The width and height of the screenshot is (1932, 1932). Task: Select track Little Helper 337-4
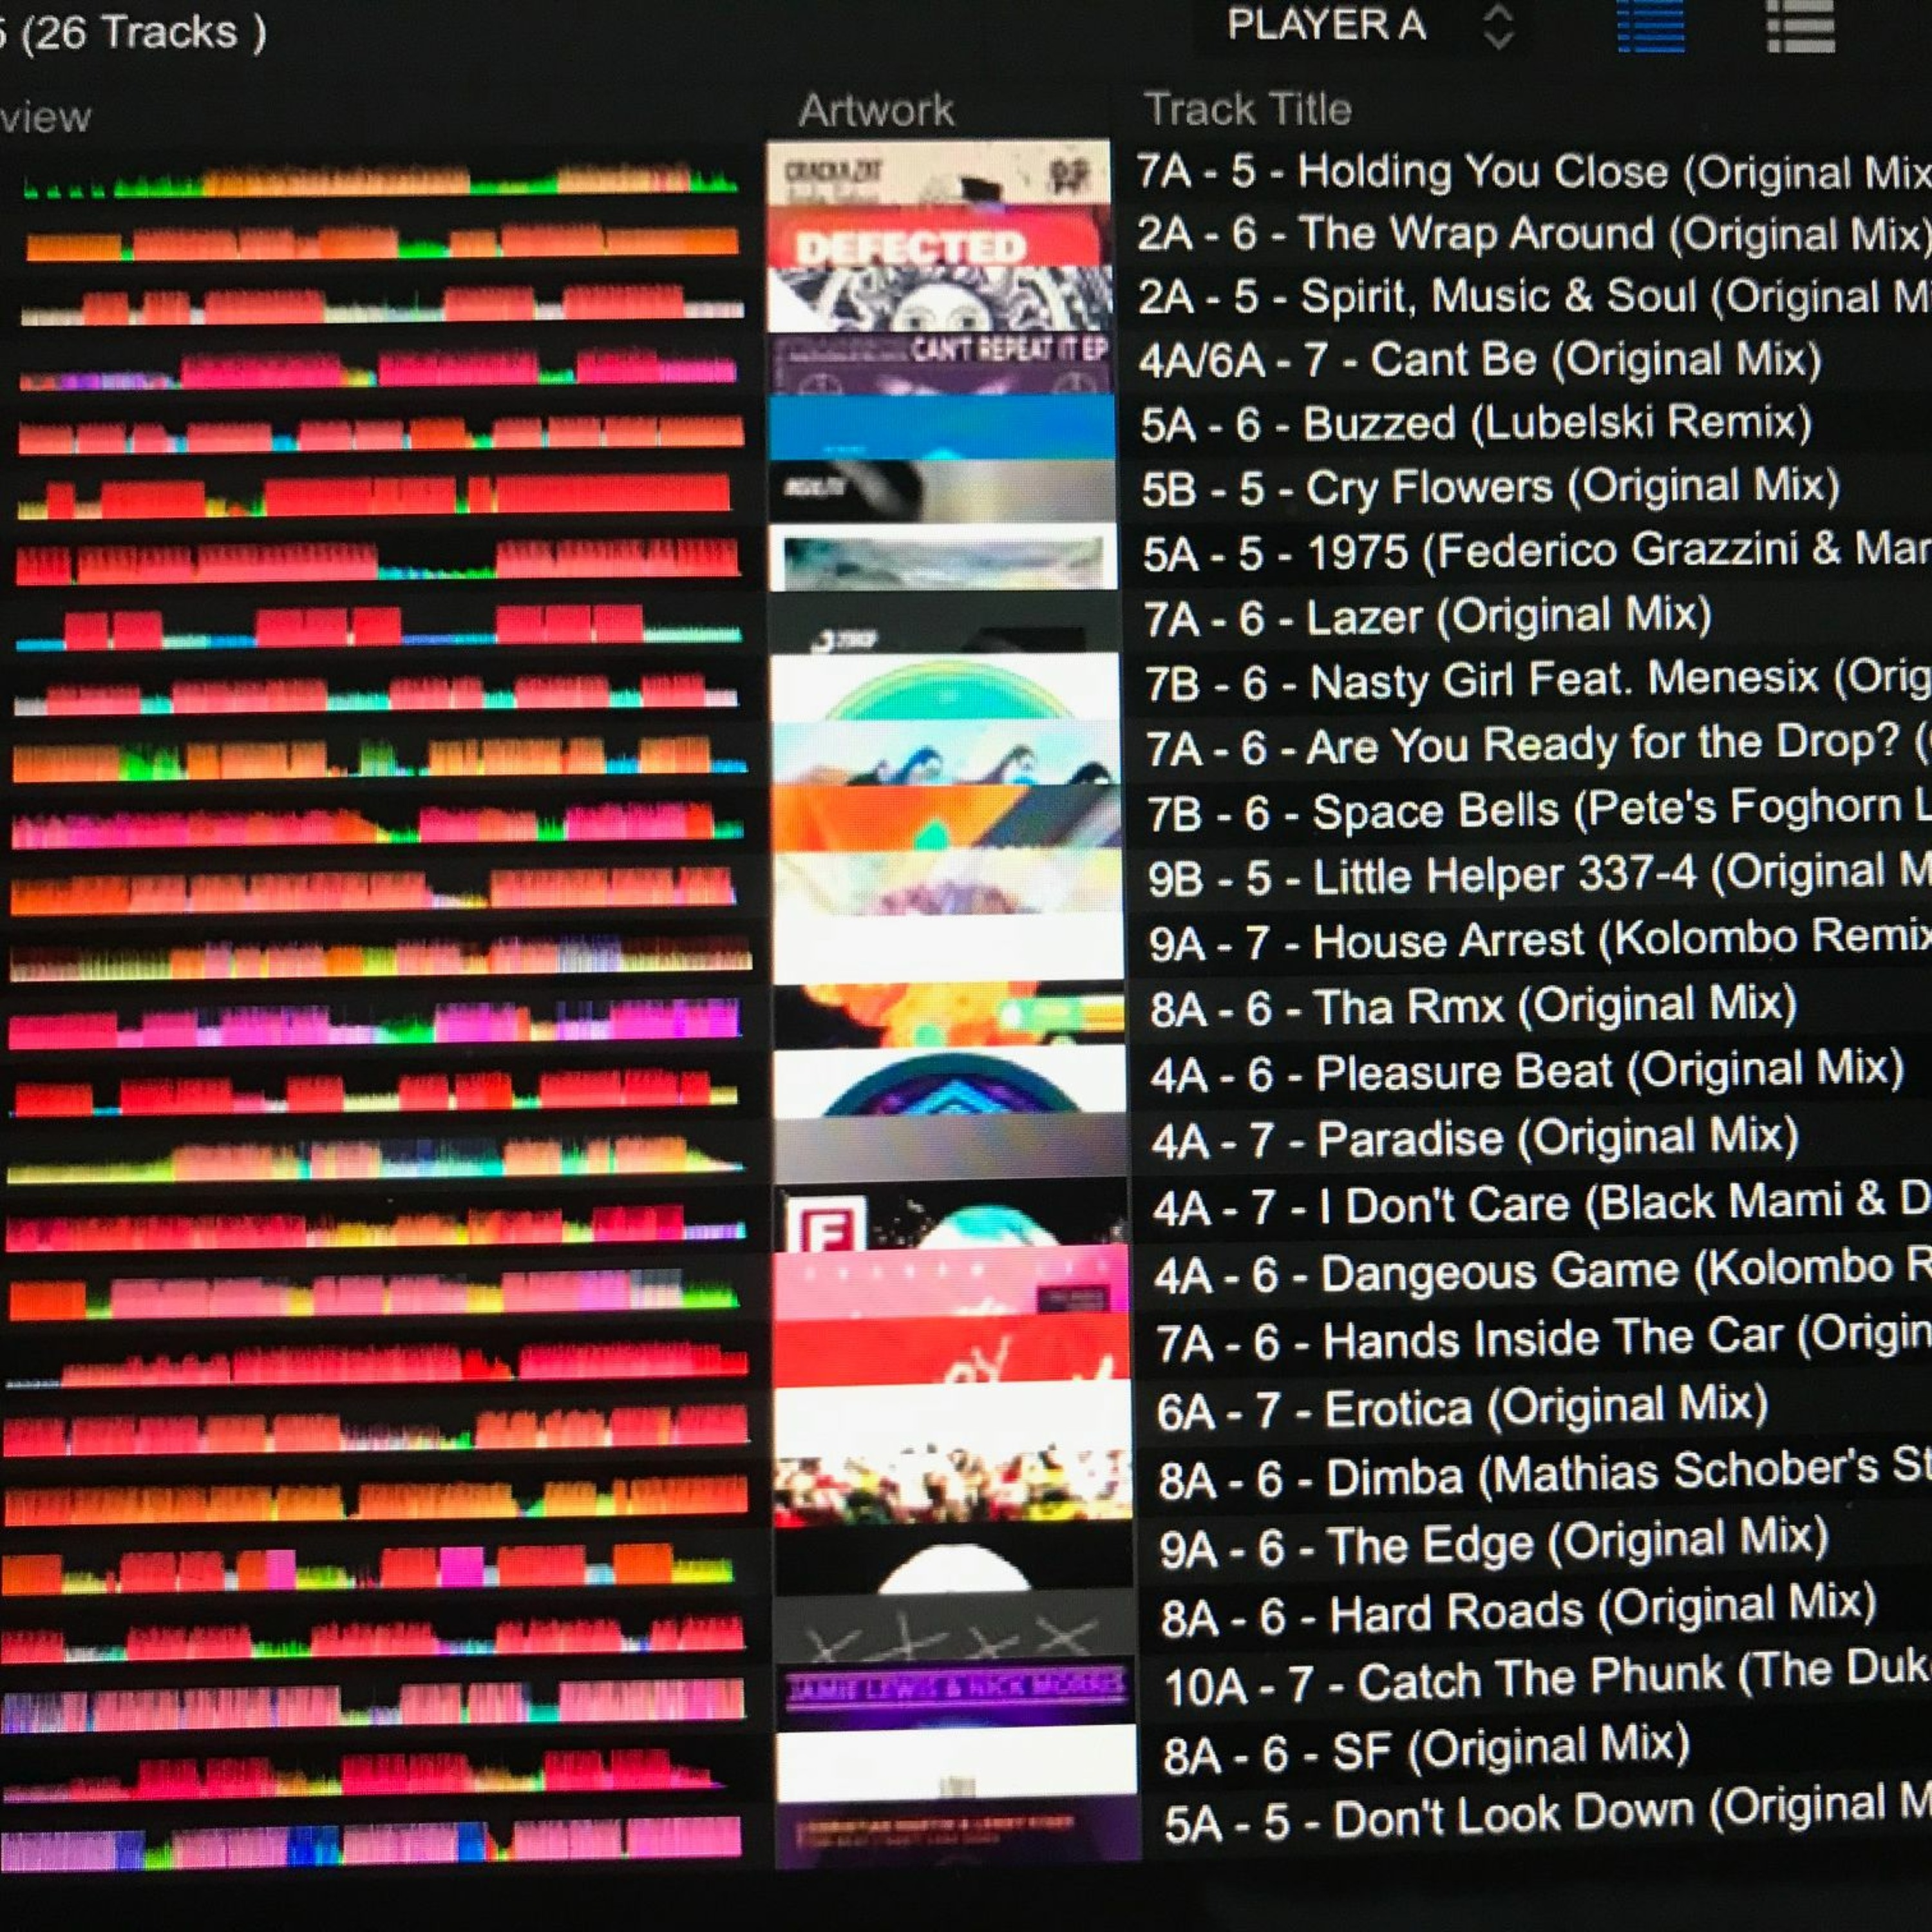1540,876
